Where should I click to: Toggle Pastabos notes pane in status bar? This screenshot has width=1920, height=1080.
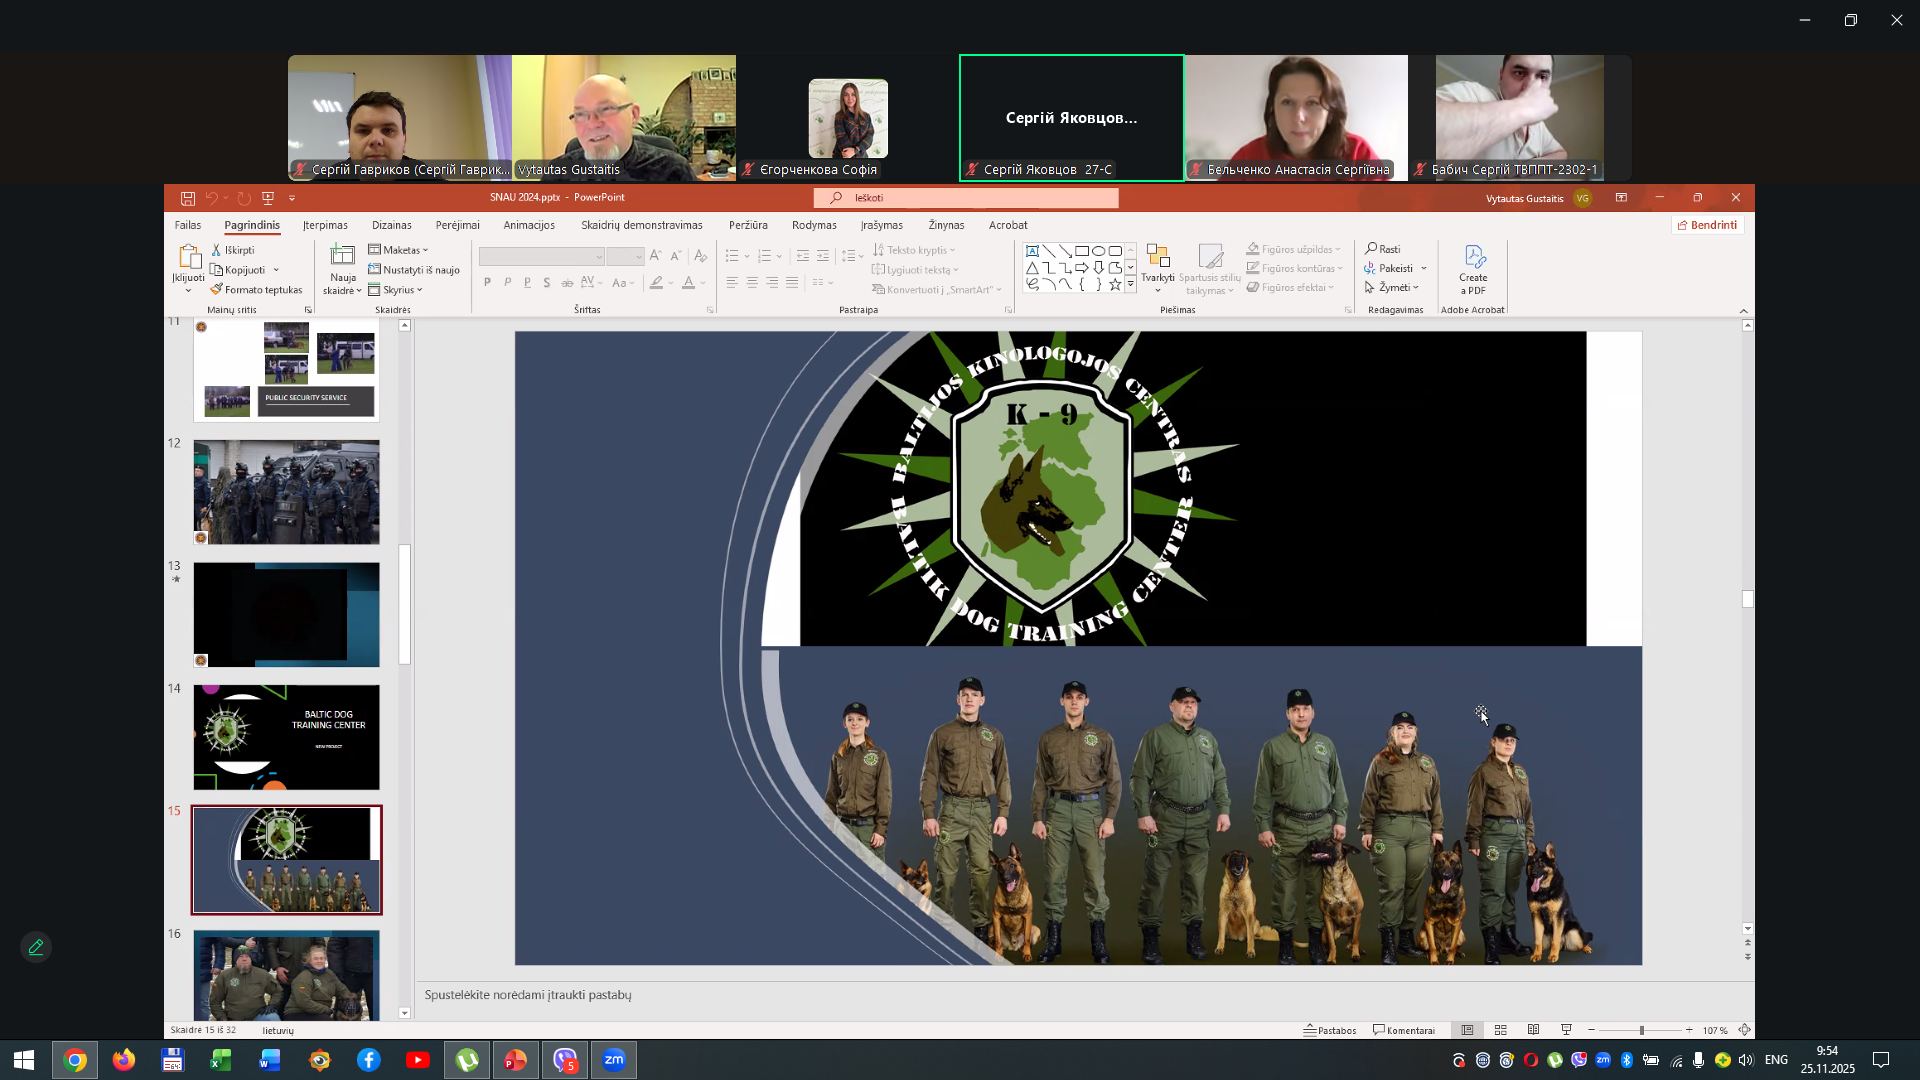point(1330,1031)
